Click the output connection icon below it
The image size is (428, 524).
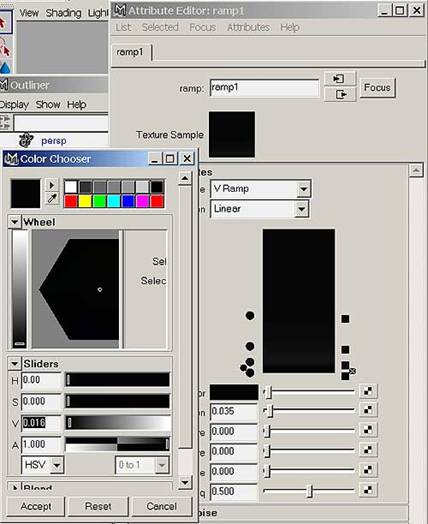coord(340,95)
